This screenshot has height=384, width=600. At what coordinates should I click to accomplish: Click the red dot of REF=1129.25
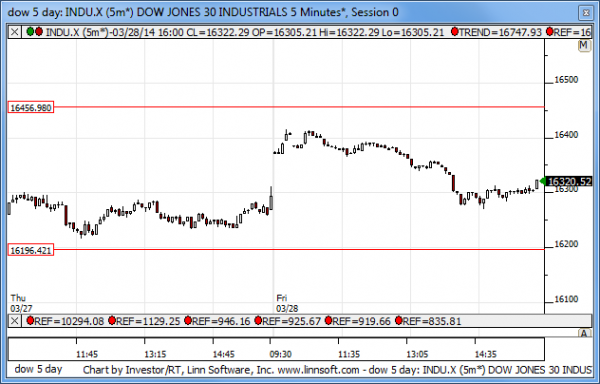click(112, 321)
